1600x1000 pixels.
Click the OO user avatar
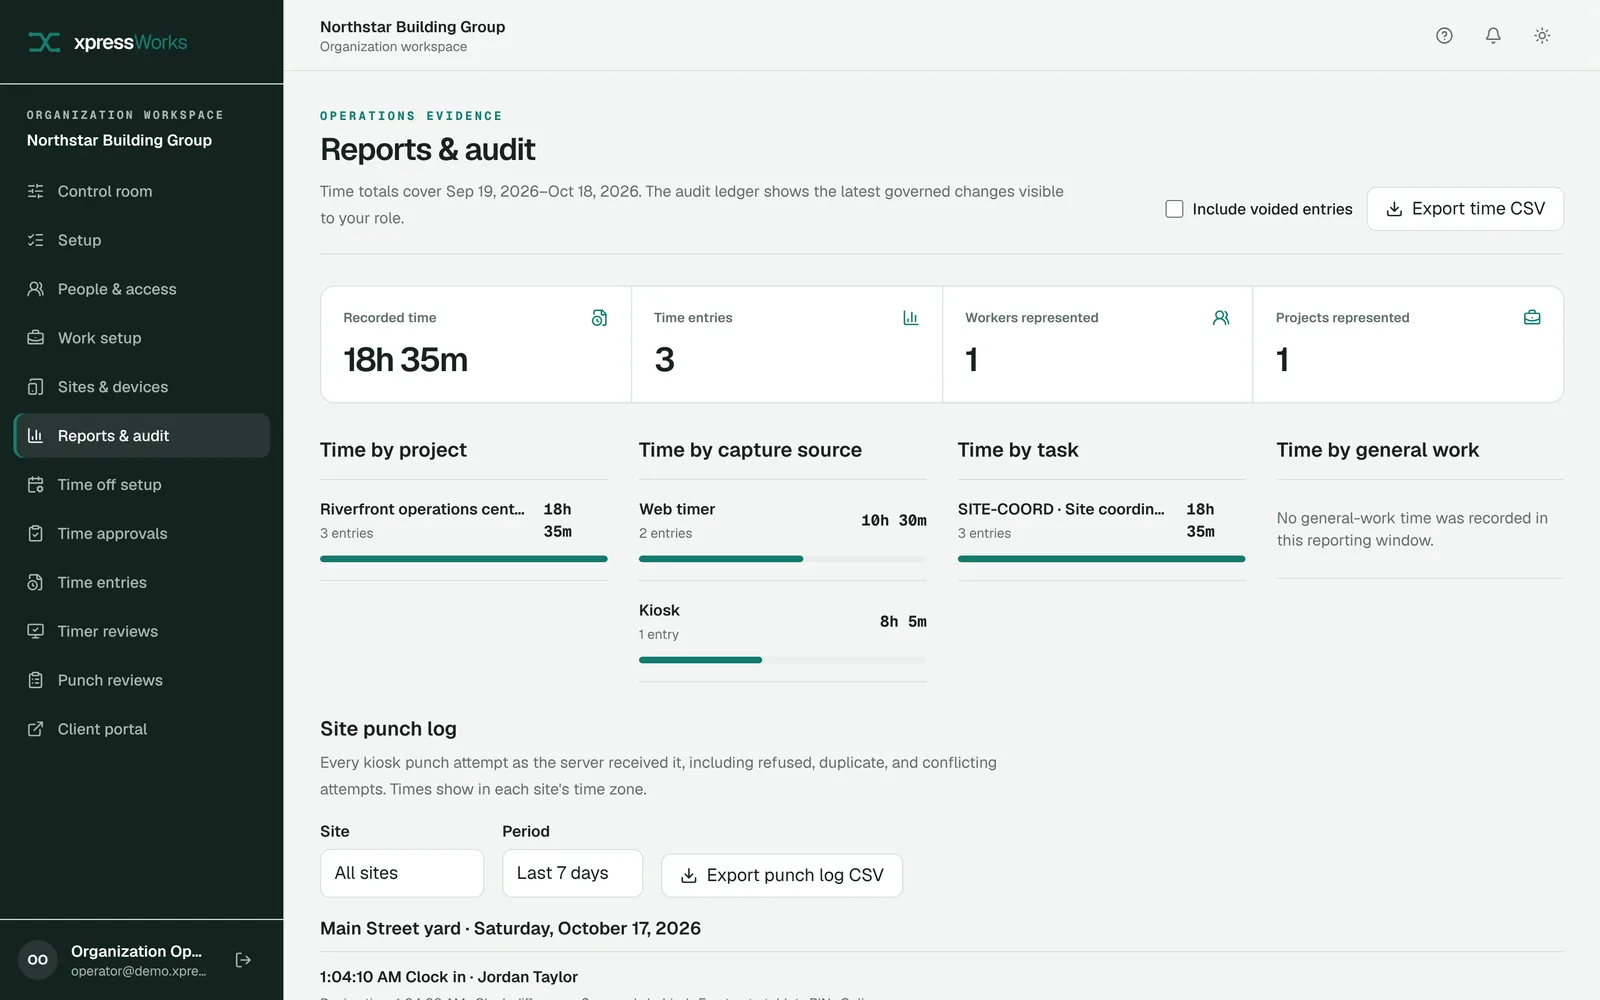click(38, 960)
